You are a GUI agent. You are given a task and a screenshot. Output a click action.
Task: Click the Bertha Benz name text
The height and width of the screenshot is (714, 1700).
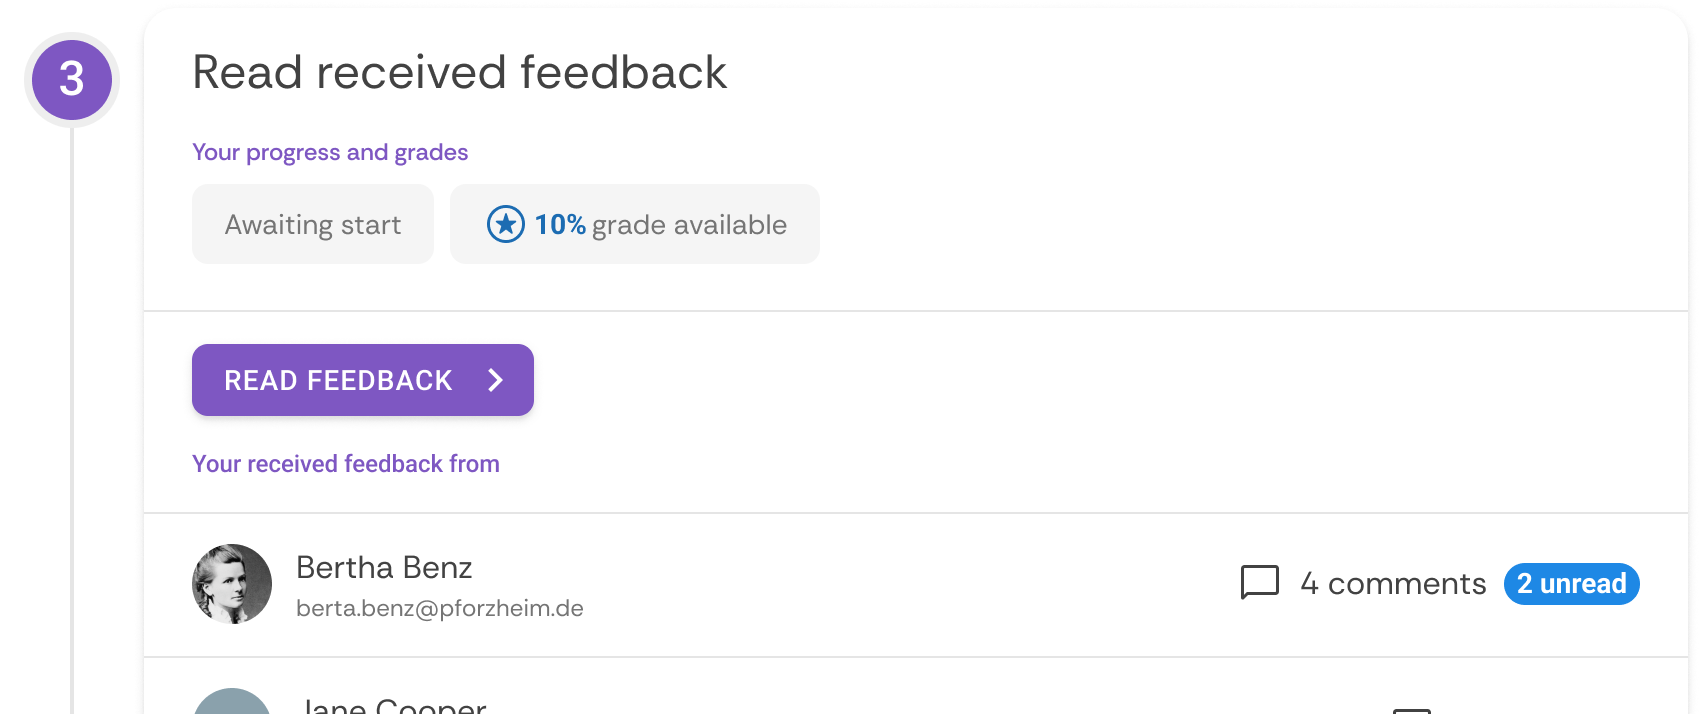(384, 567)
